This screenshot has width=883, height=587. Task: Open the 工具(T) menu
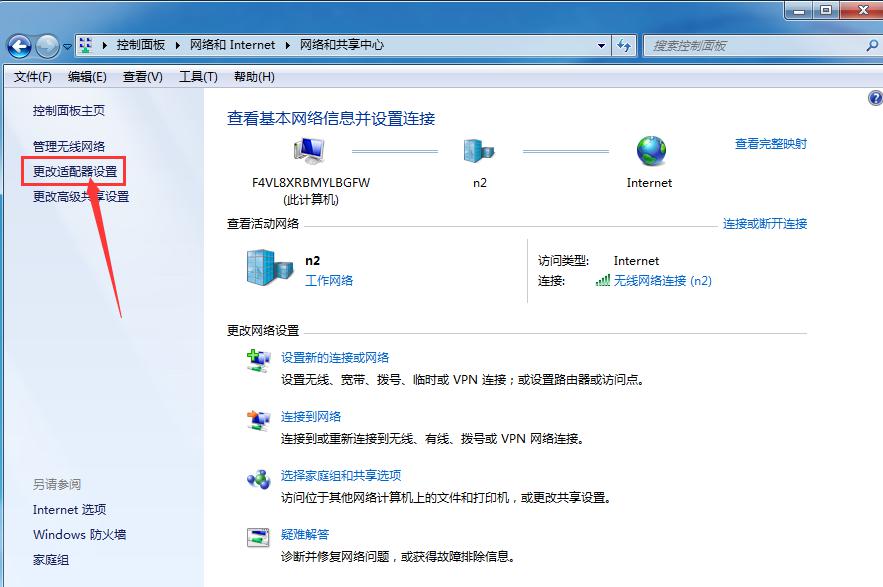[198, 77]
